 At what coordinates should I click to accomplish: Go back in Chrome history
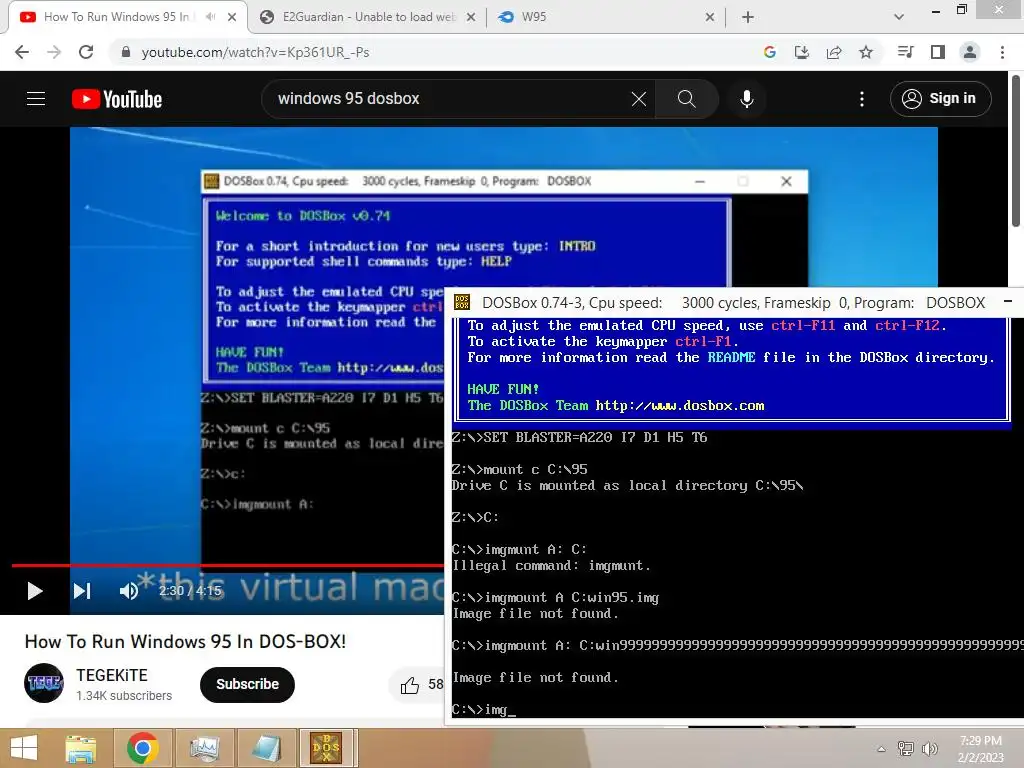coord(22,52)
